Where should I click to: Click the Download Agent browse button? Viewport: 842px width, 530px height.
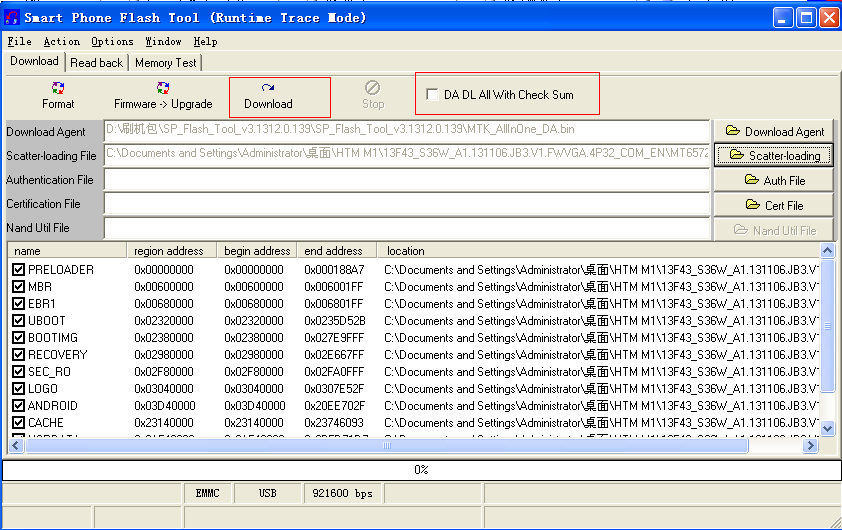click(774, 131)
